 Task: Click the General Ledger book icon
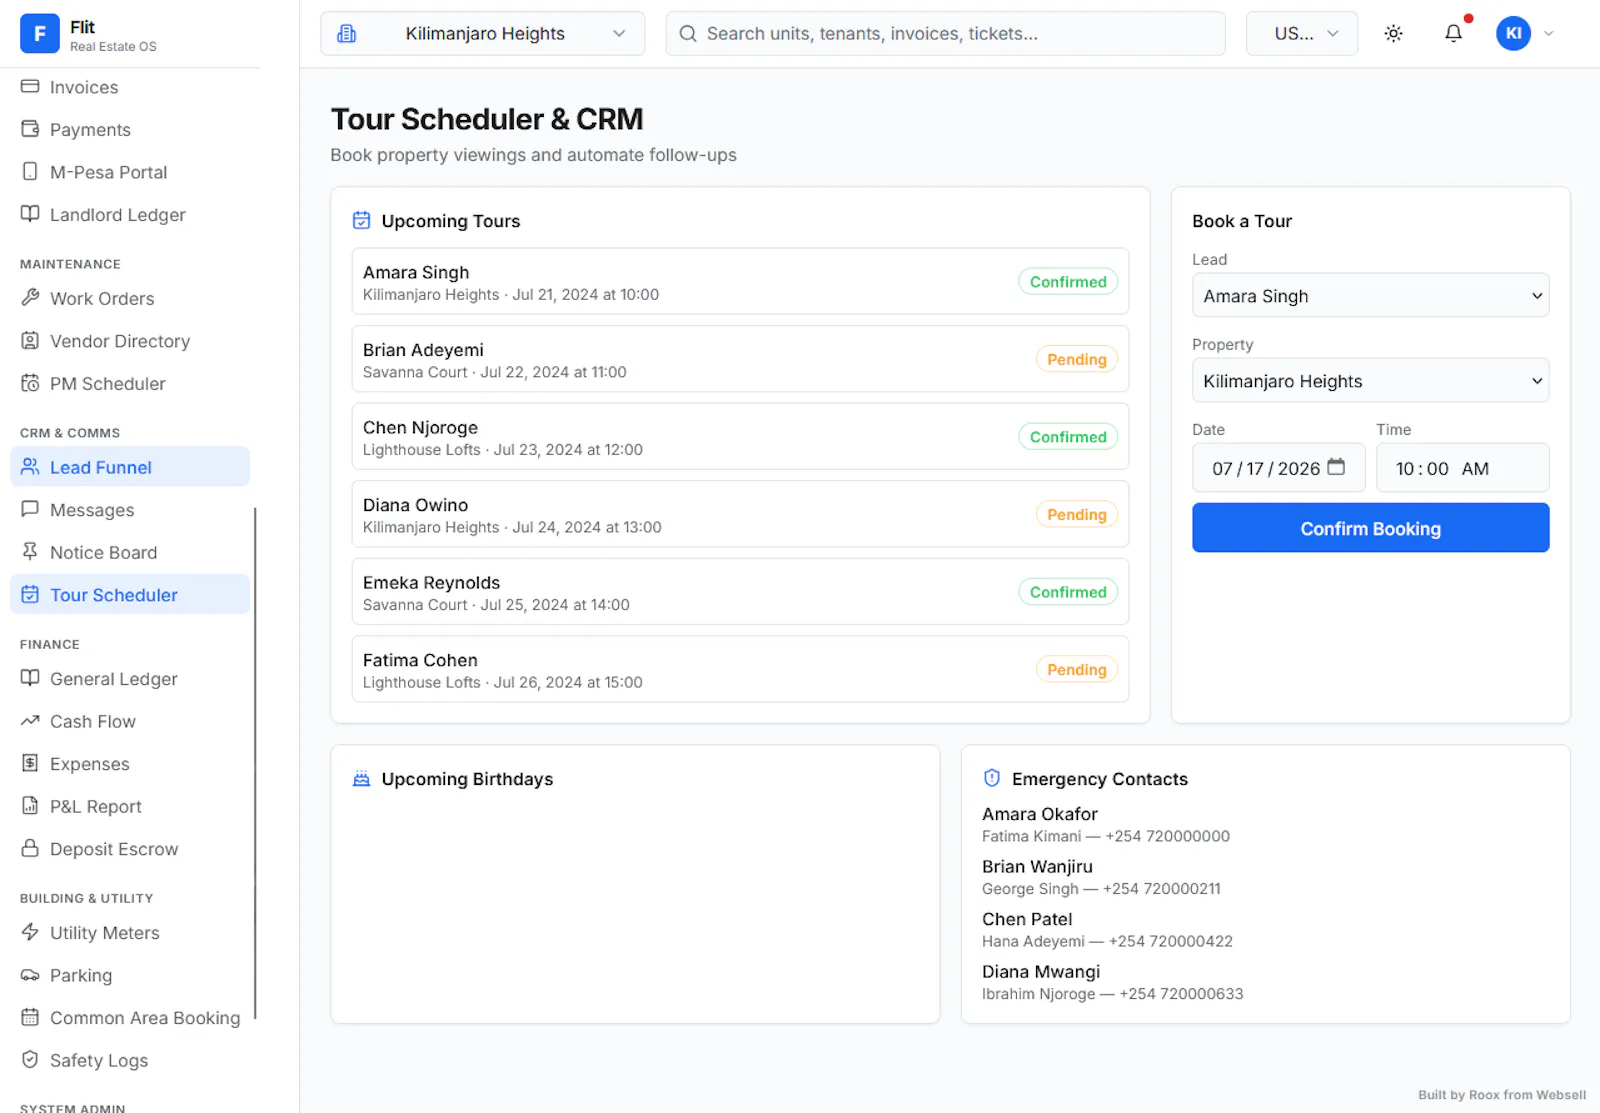[x=30, y=678]
